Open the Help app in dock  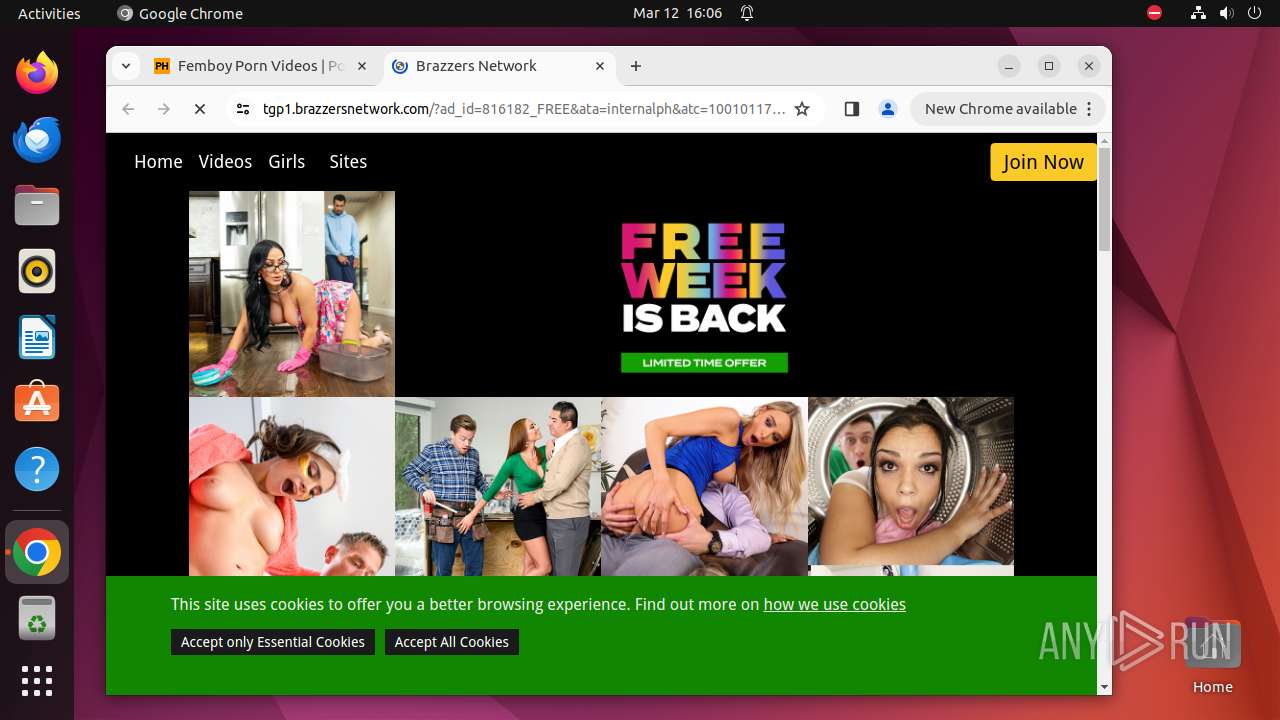(x=37, y=469)
